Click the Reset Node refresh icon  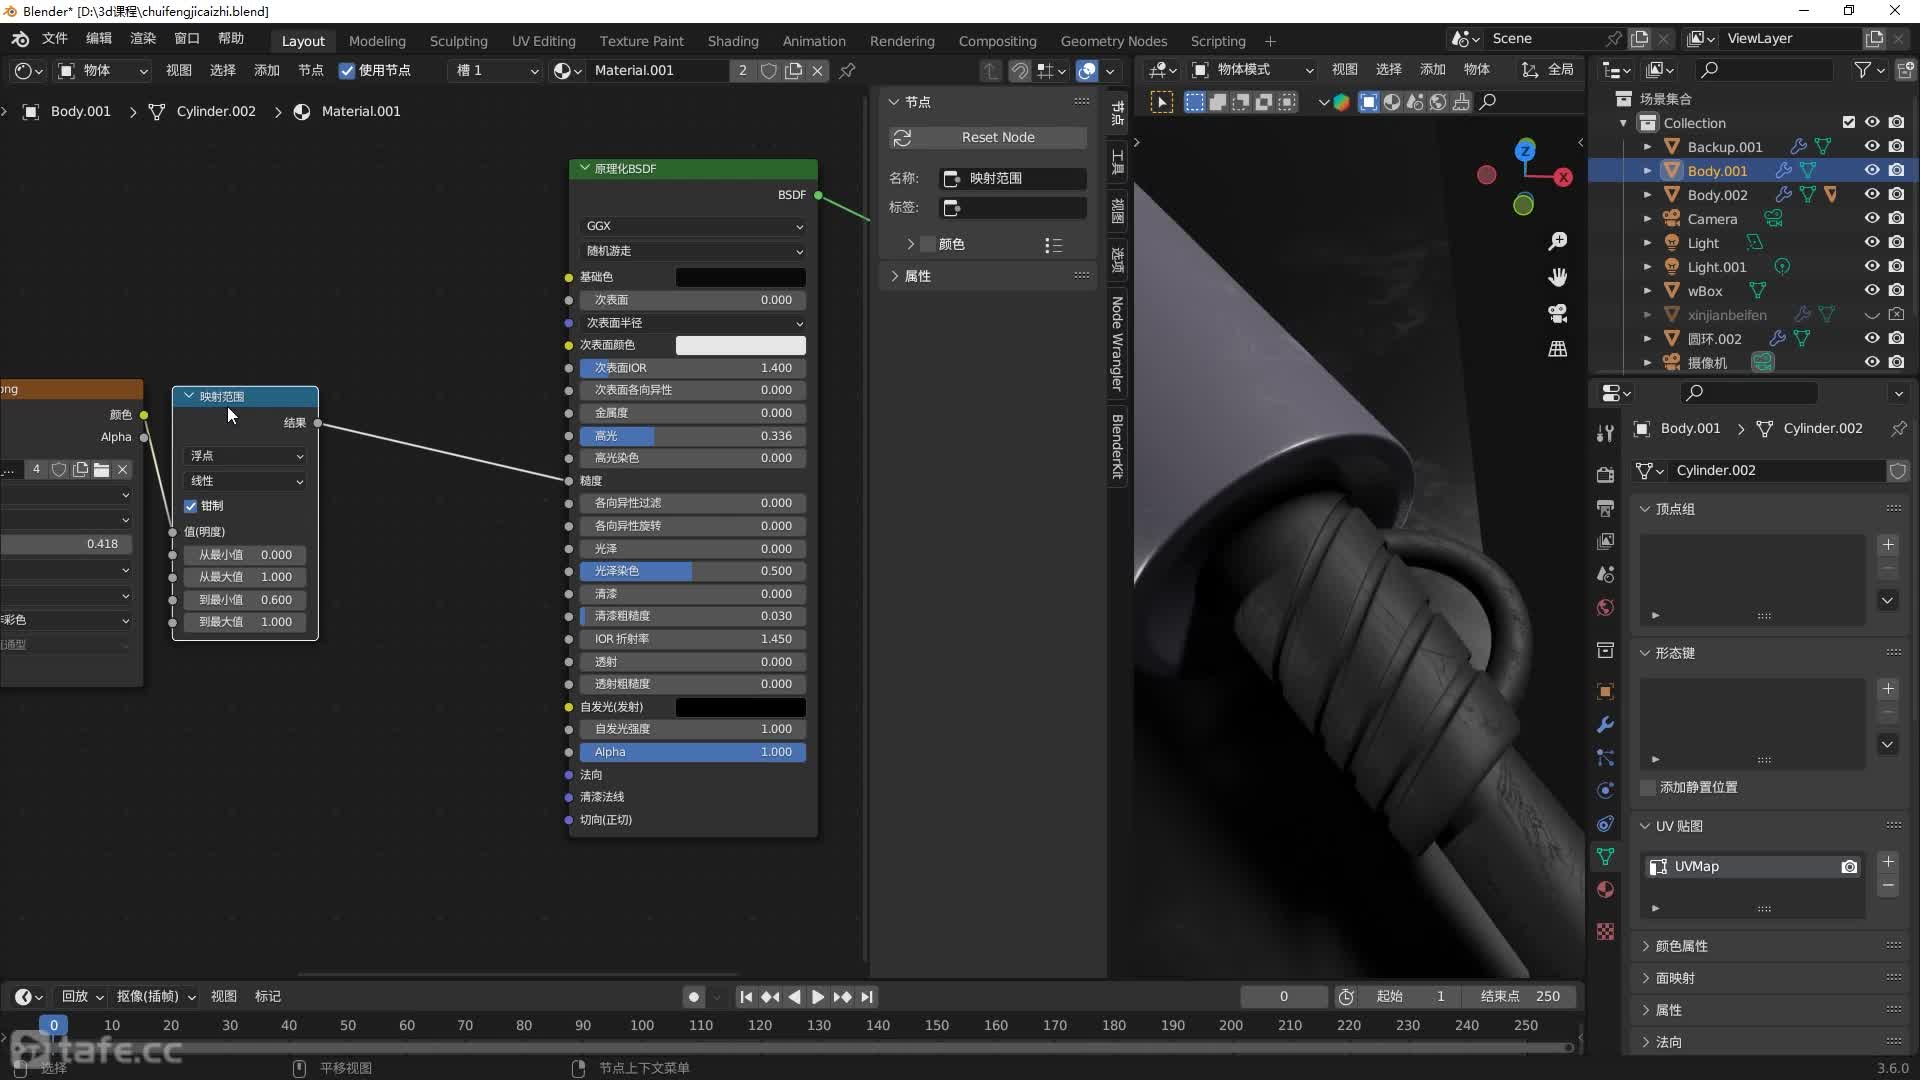(902, 137)
